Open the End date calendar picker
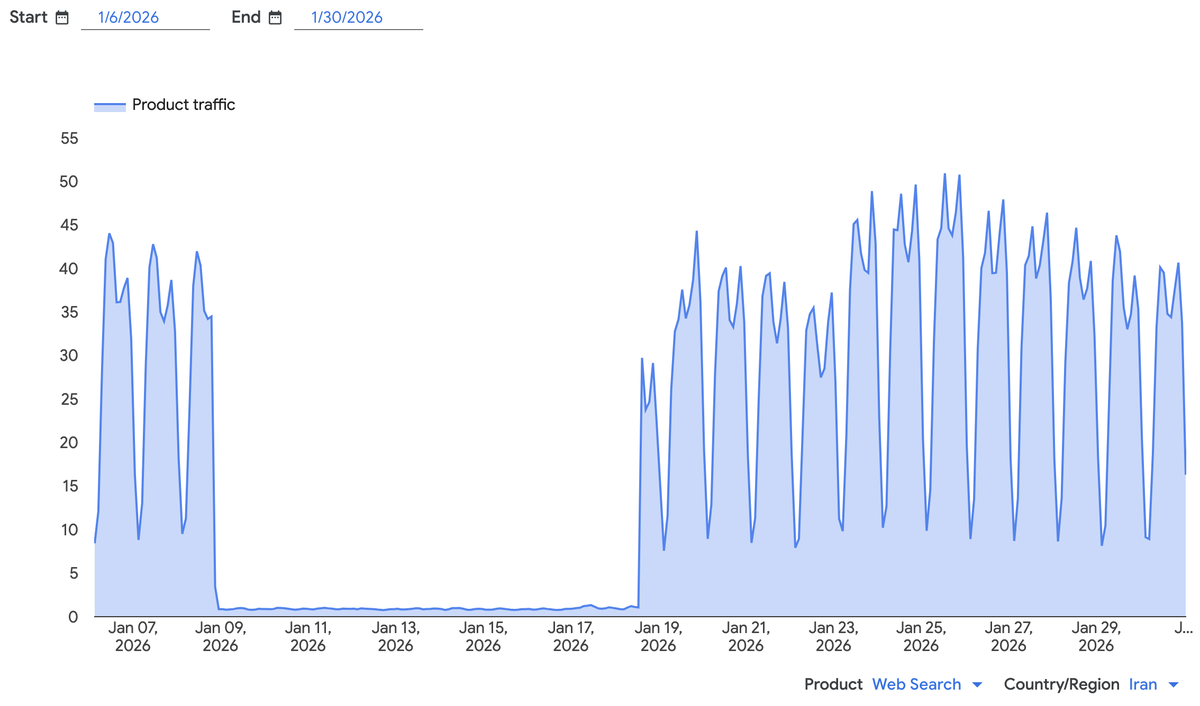 pyautogui.click(x=277, y=16)
